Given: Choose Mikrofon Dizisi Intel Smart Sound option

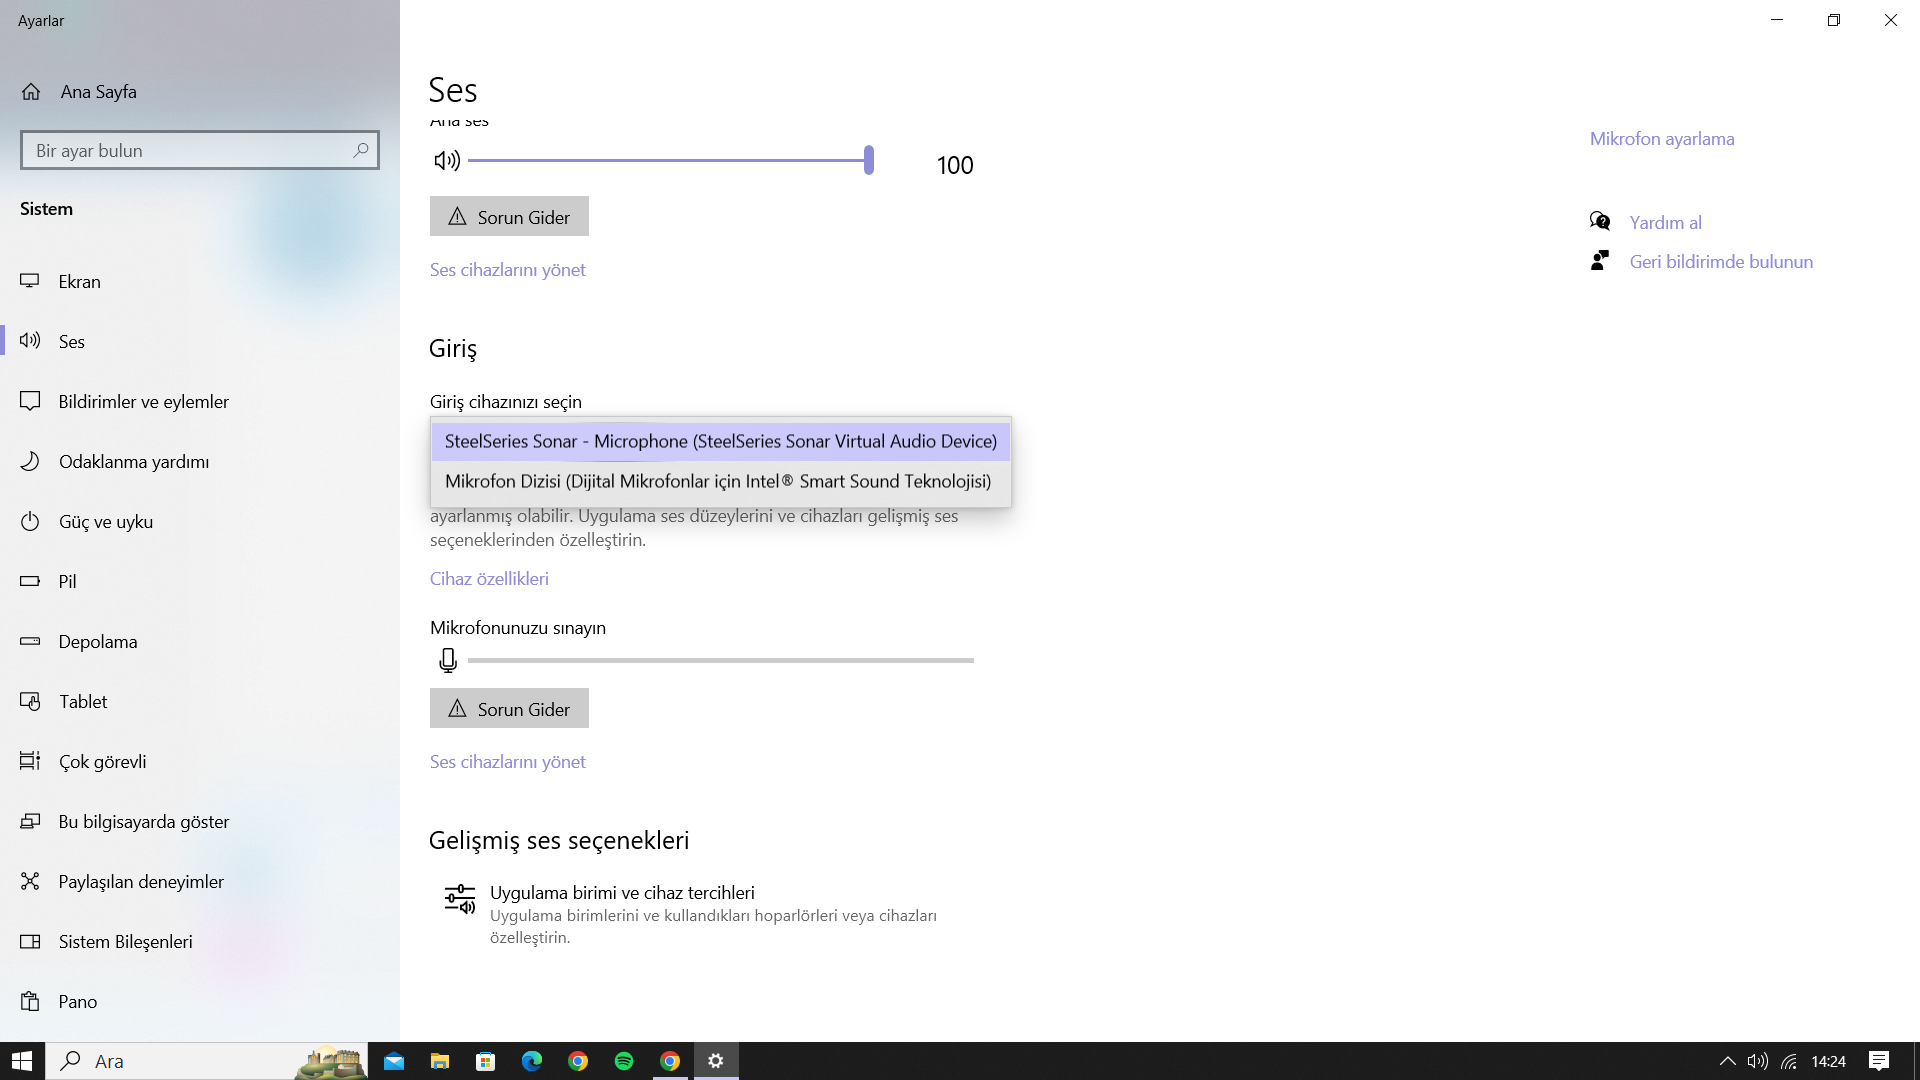Looking at the screenshot, I should [x=718, y=481].
